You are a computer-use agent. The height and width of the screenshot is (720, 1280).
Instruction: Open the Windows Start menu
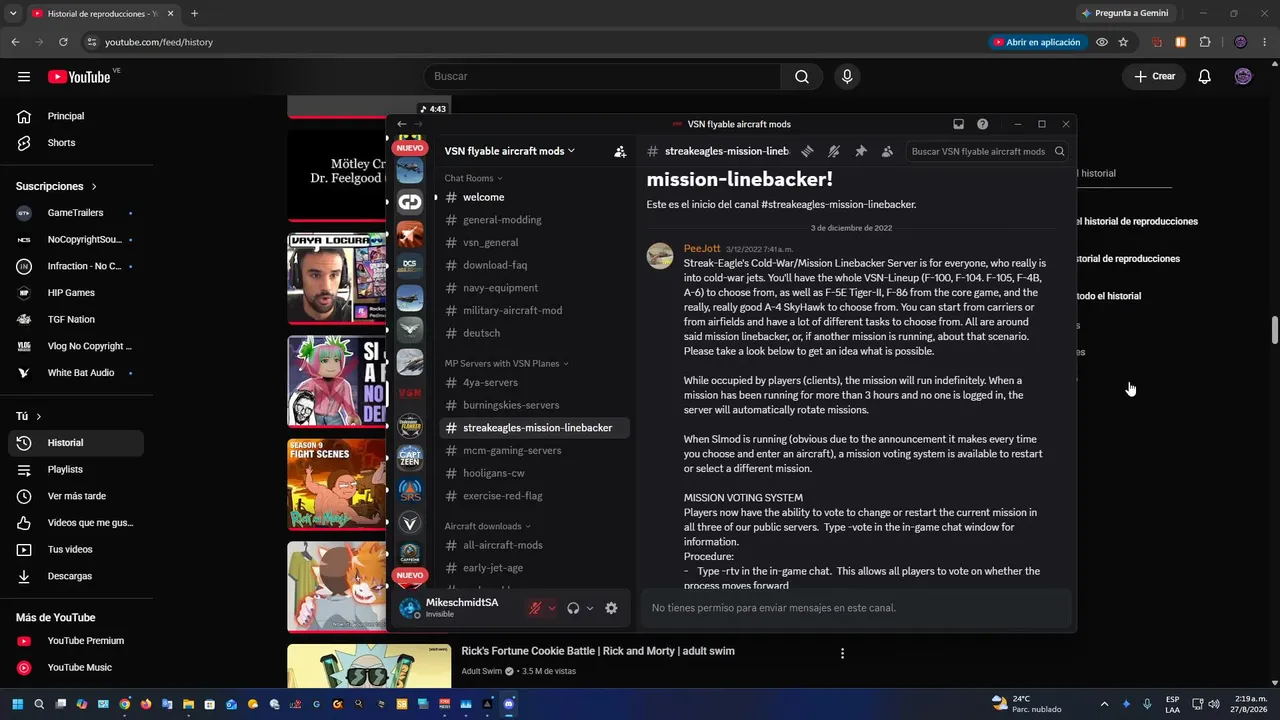click(17, 704)
